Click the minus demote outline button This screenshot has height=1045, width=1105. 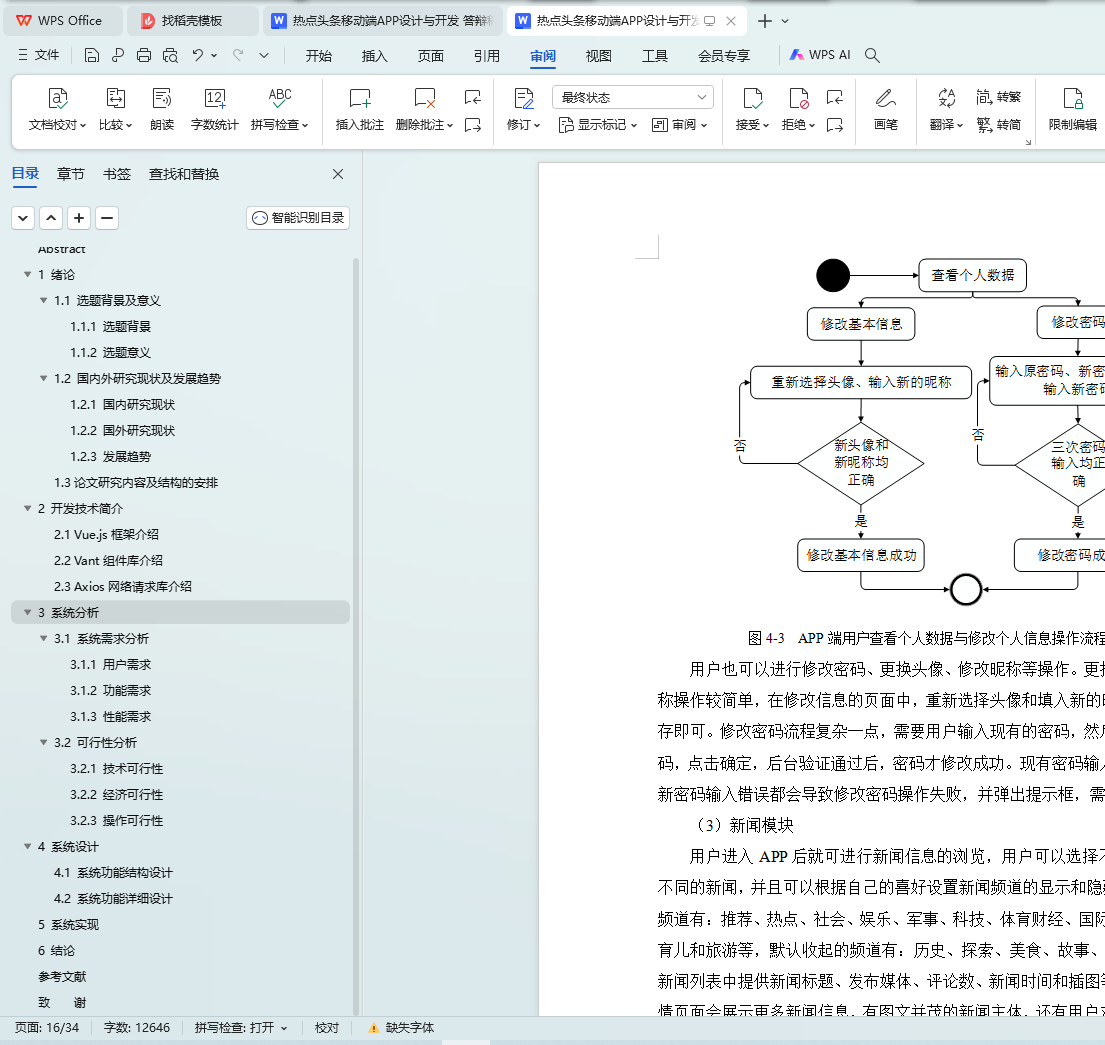(107, 218)
